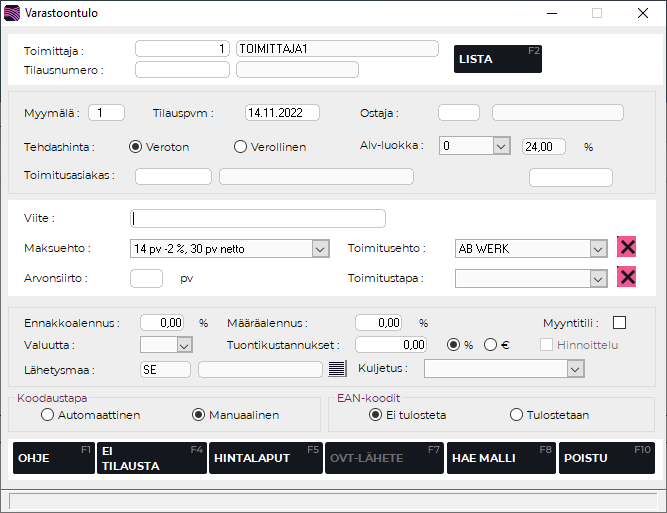Click the pink X next to Toimitustapa
Screen dimensions: 667x513
[x=627, y=277]
